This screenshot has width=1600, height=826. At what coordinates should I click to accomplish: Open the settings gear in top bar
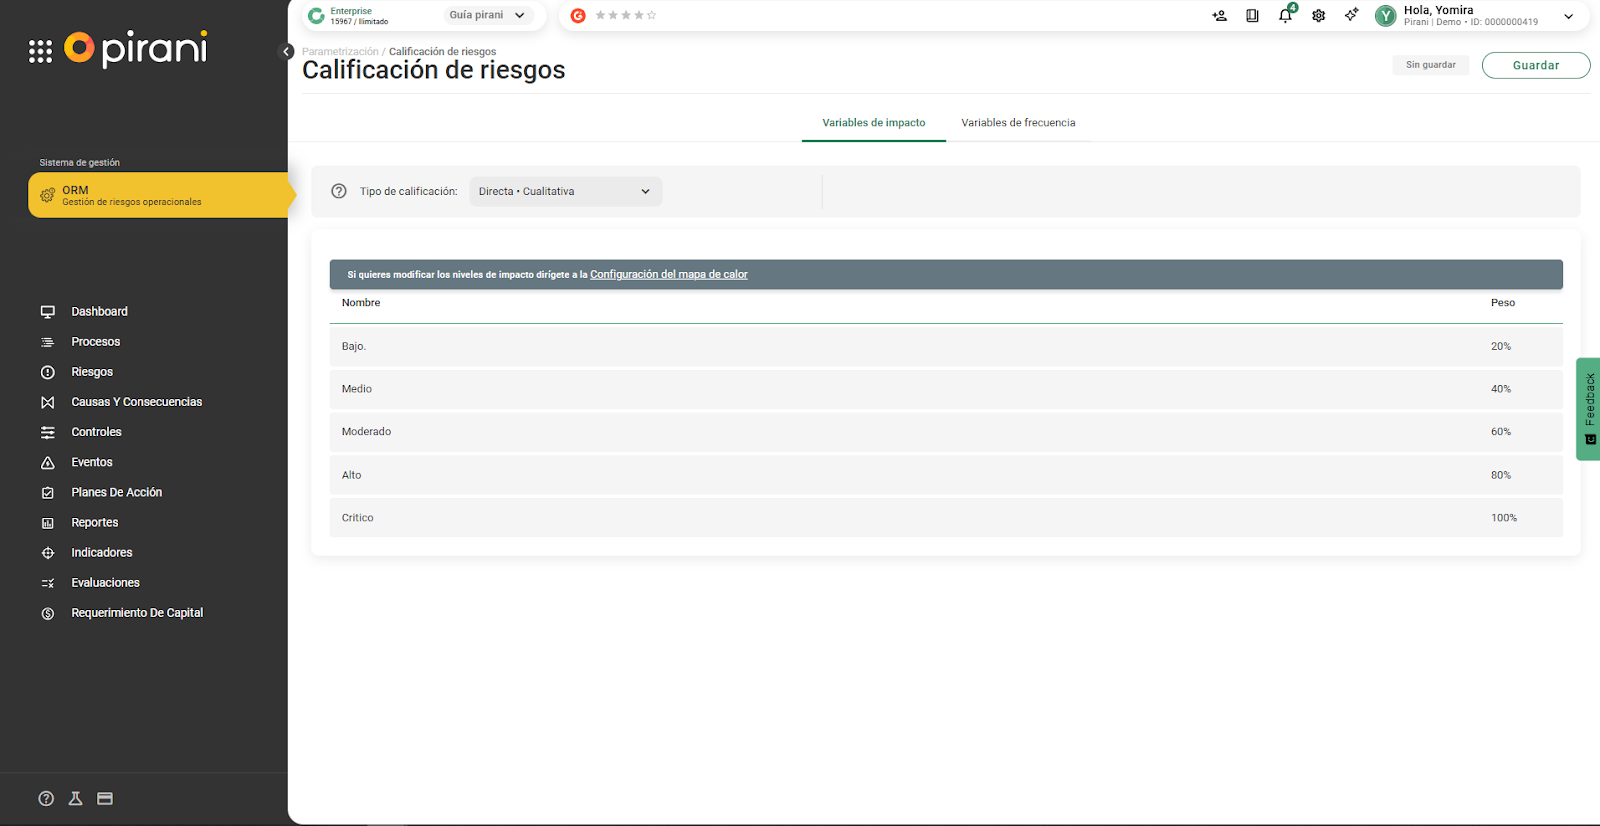pyautogui.click(x=1318, y=16)
